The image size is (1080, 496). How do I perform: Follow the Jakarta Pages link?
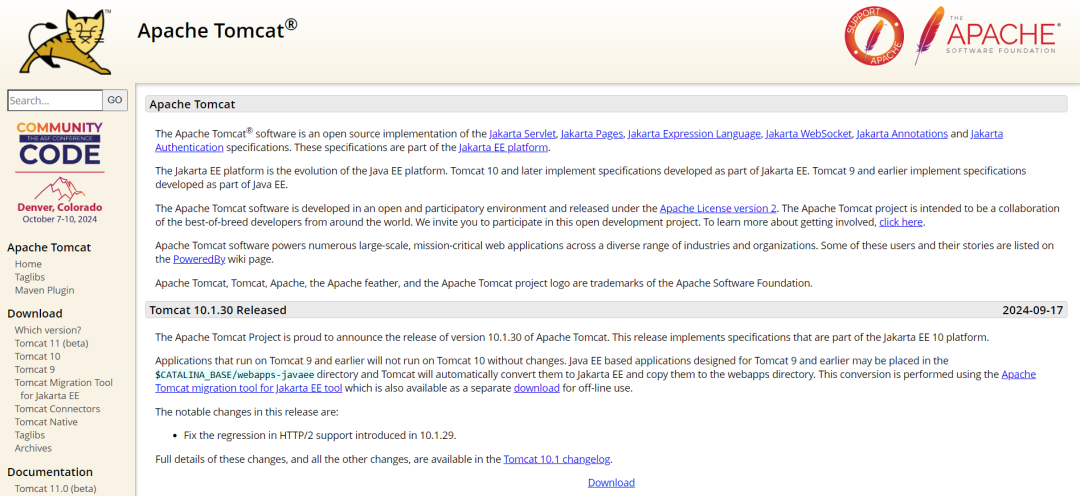(592, 134)
